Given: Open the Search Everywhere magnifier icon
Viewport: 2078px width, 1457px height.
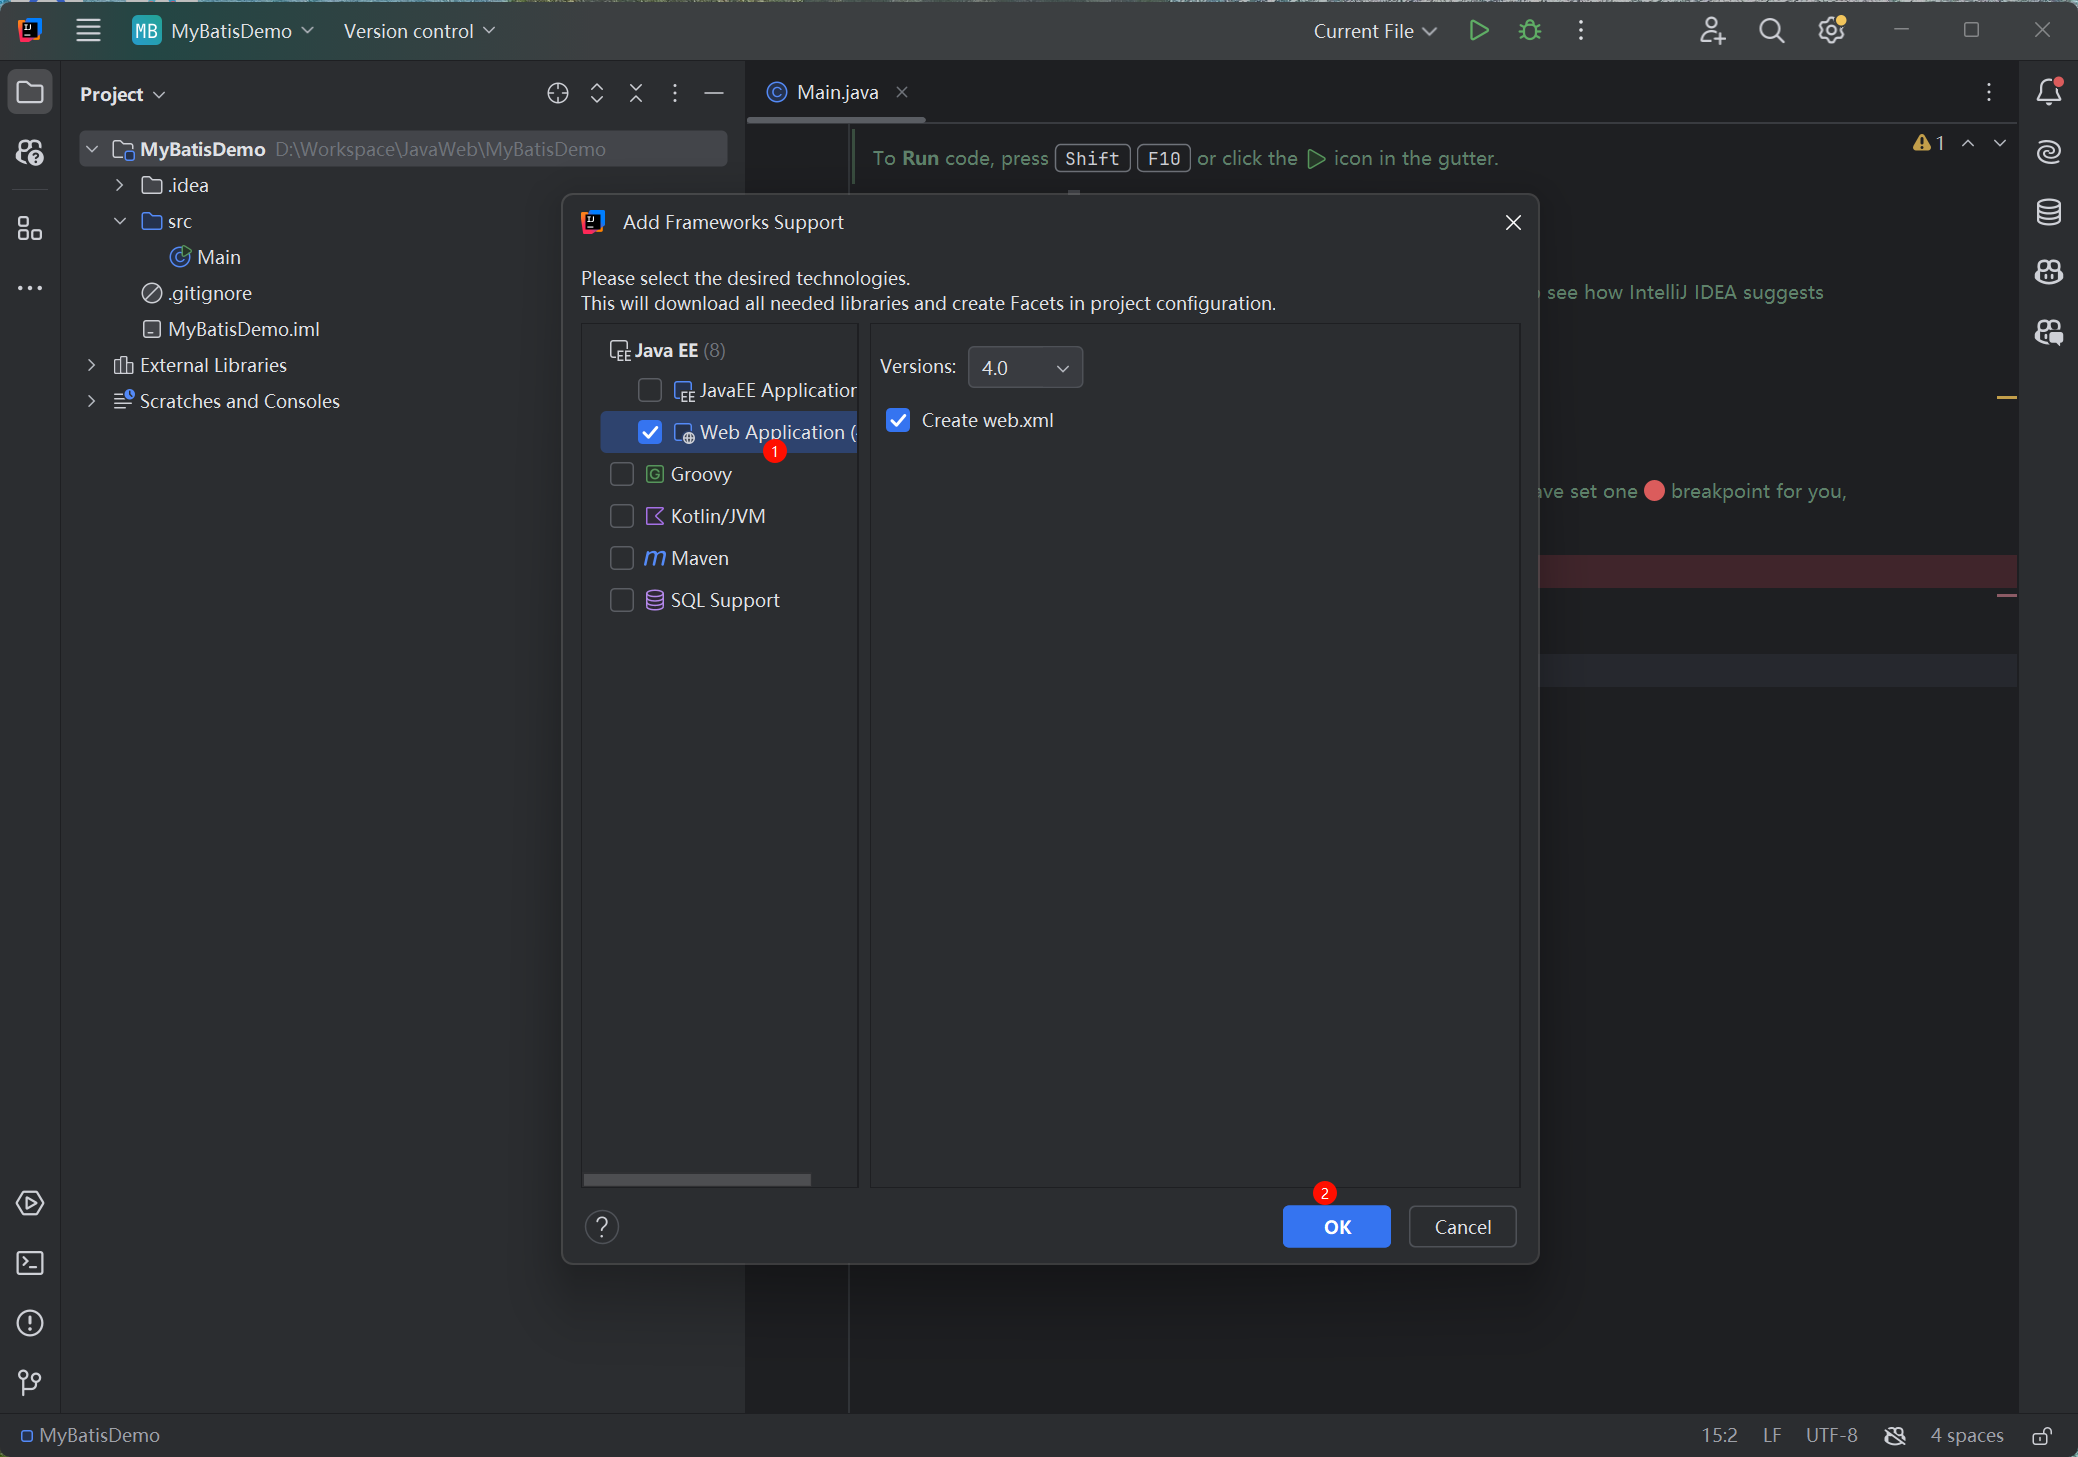Looking at the screenshot, I should pos(1771,31).
